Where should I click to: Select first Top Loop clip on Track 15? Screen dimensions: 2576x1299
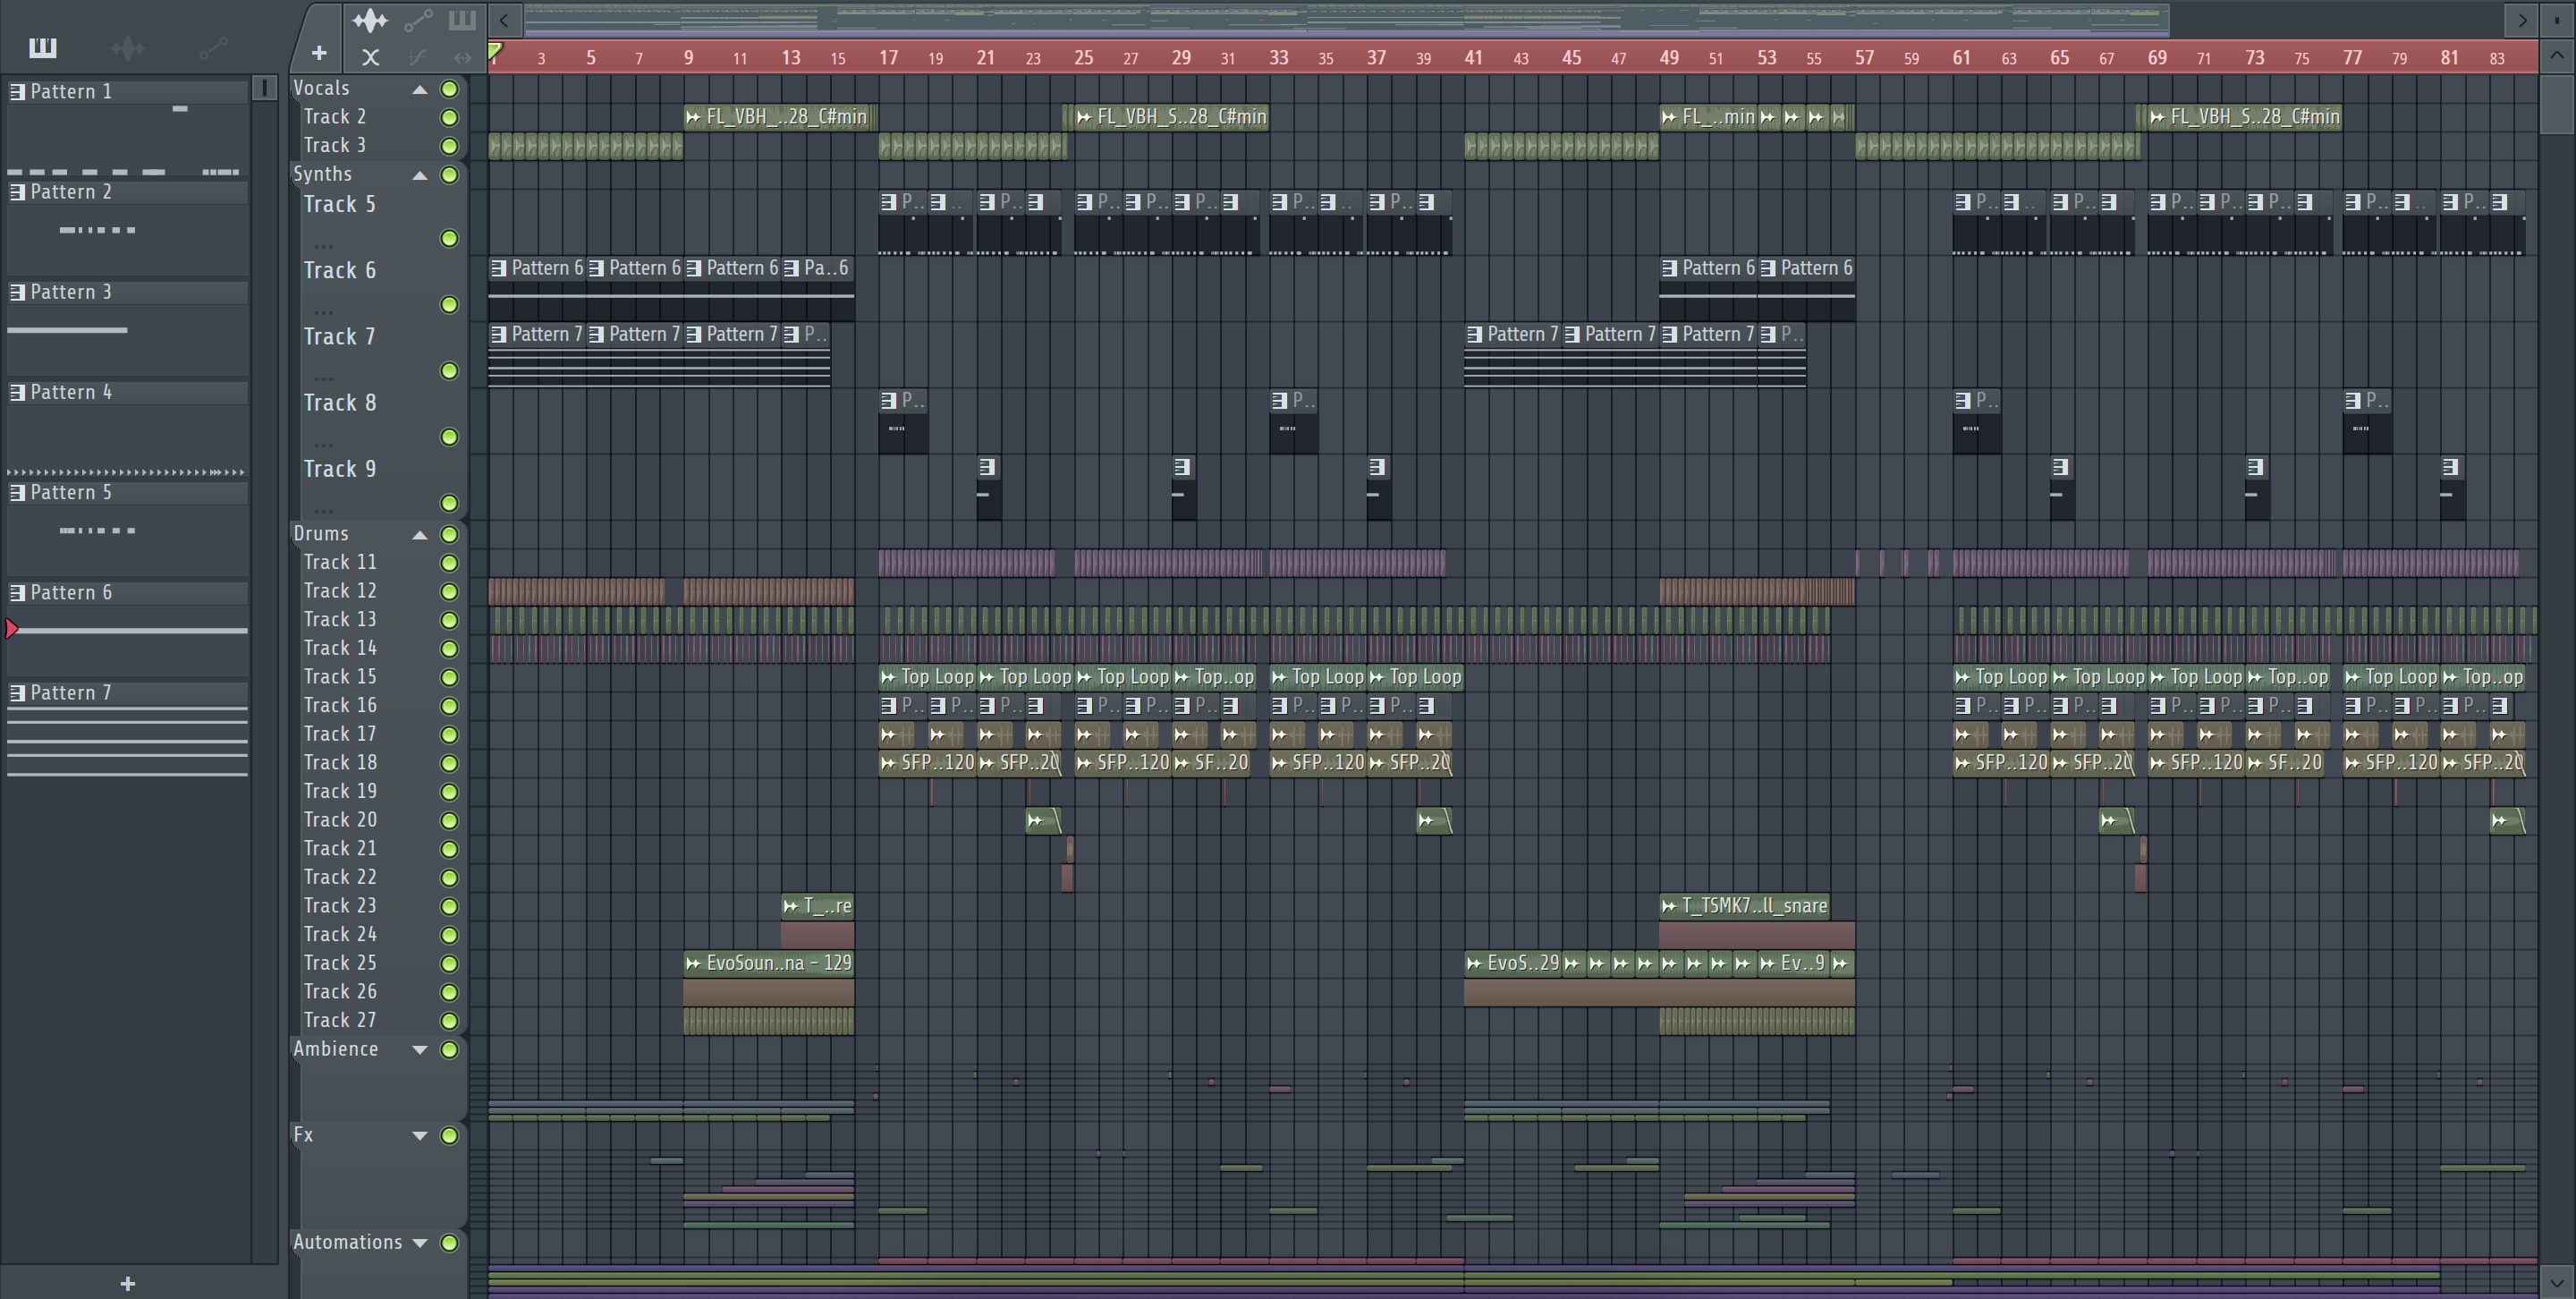927,677
